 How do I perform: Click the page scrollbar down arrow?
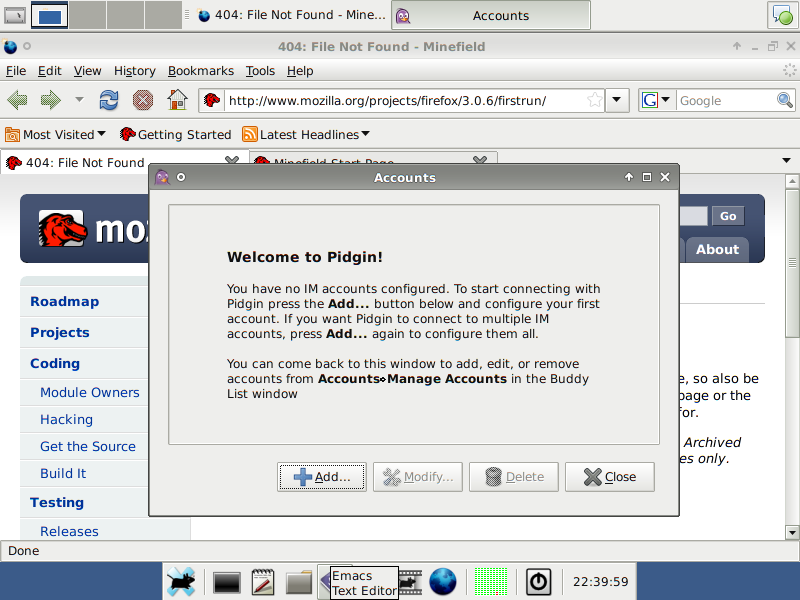tap(792, 533)
